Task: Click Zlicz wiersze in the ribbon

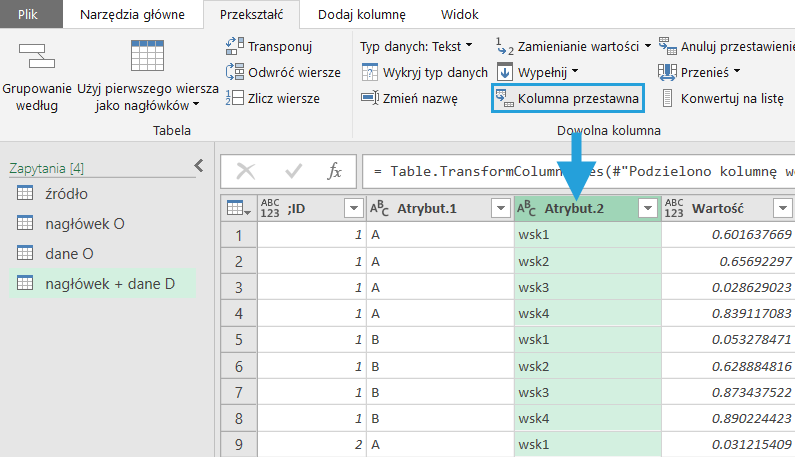Action: pyautogui.click(x=273, y=98)
